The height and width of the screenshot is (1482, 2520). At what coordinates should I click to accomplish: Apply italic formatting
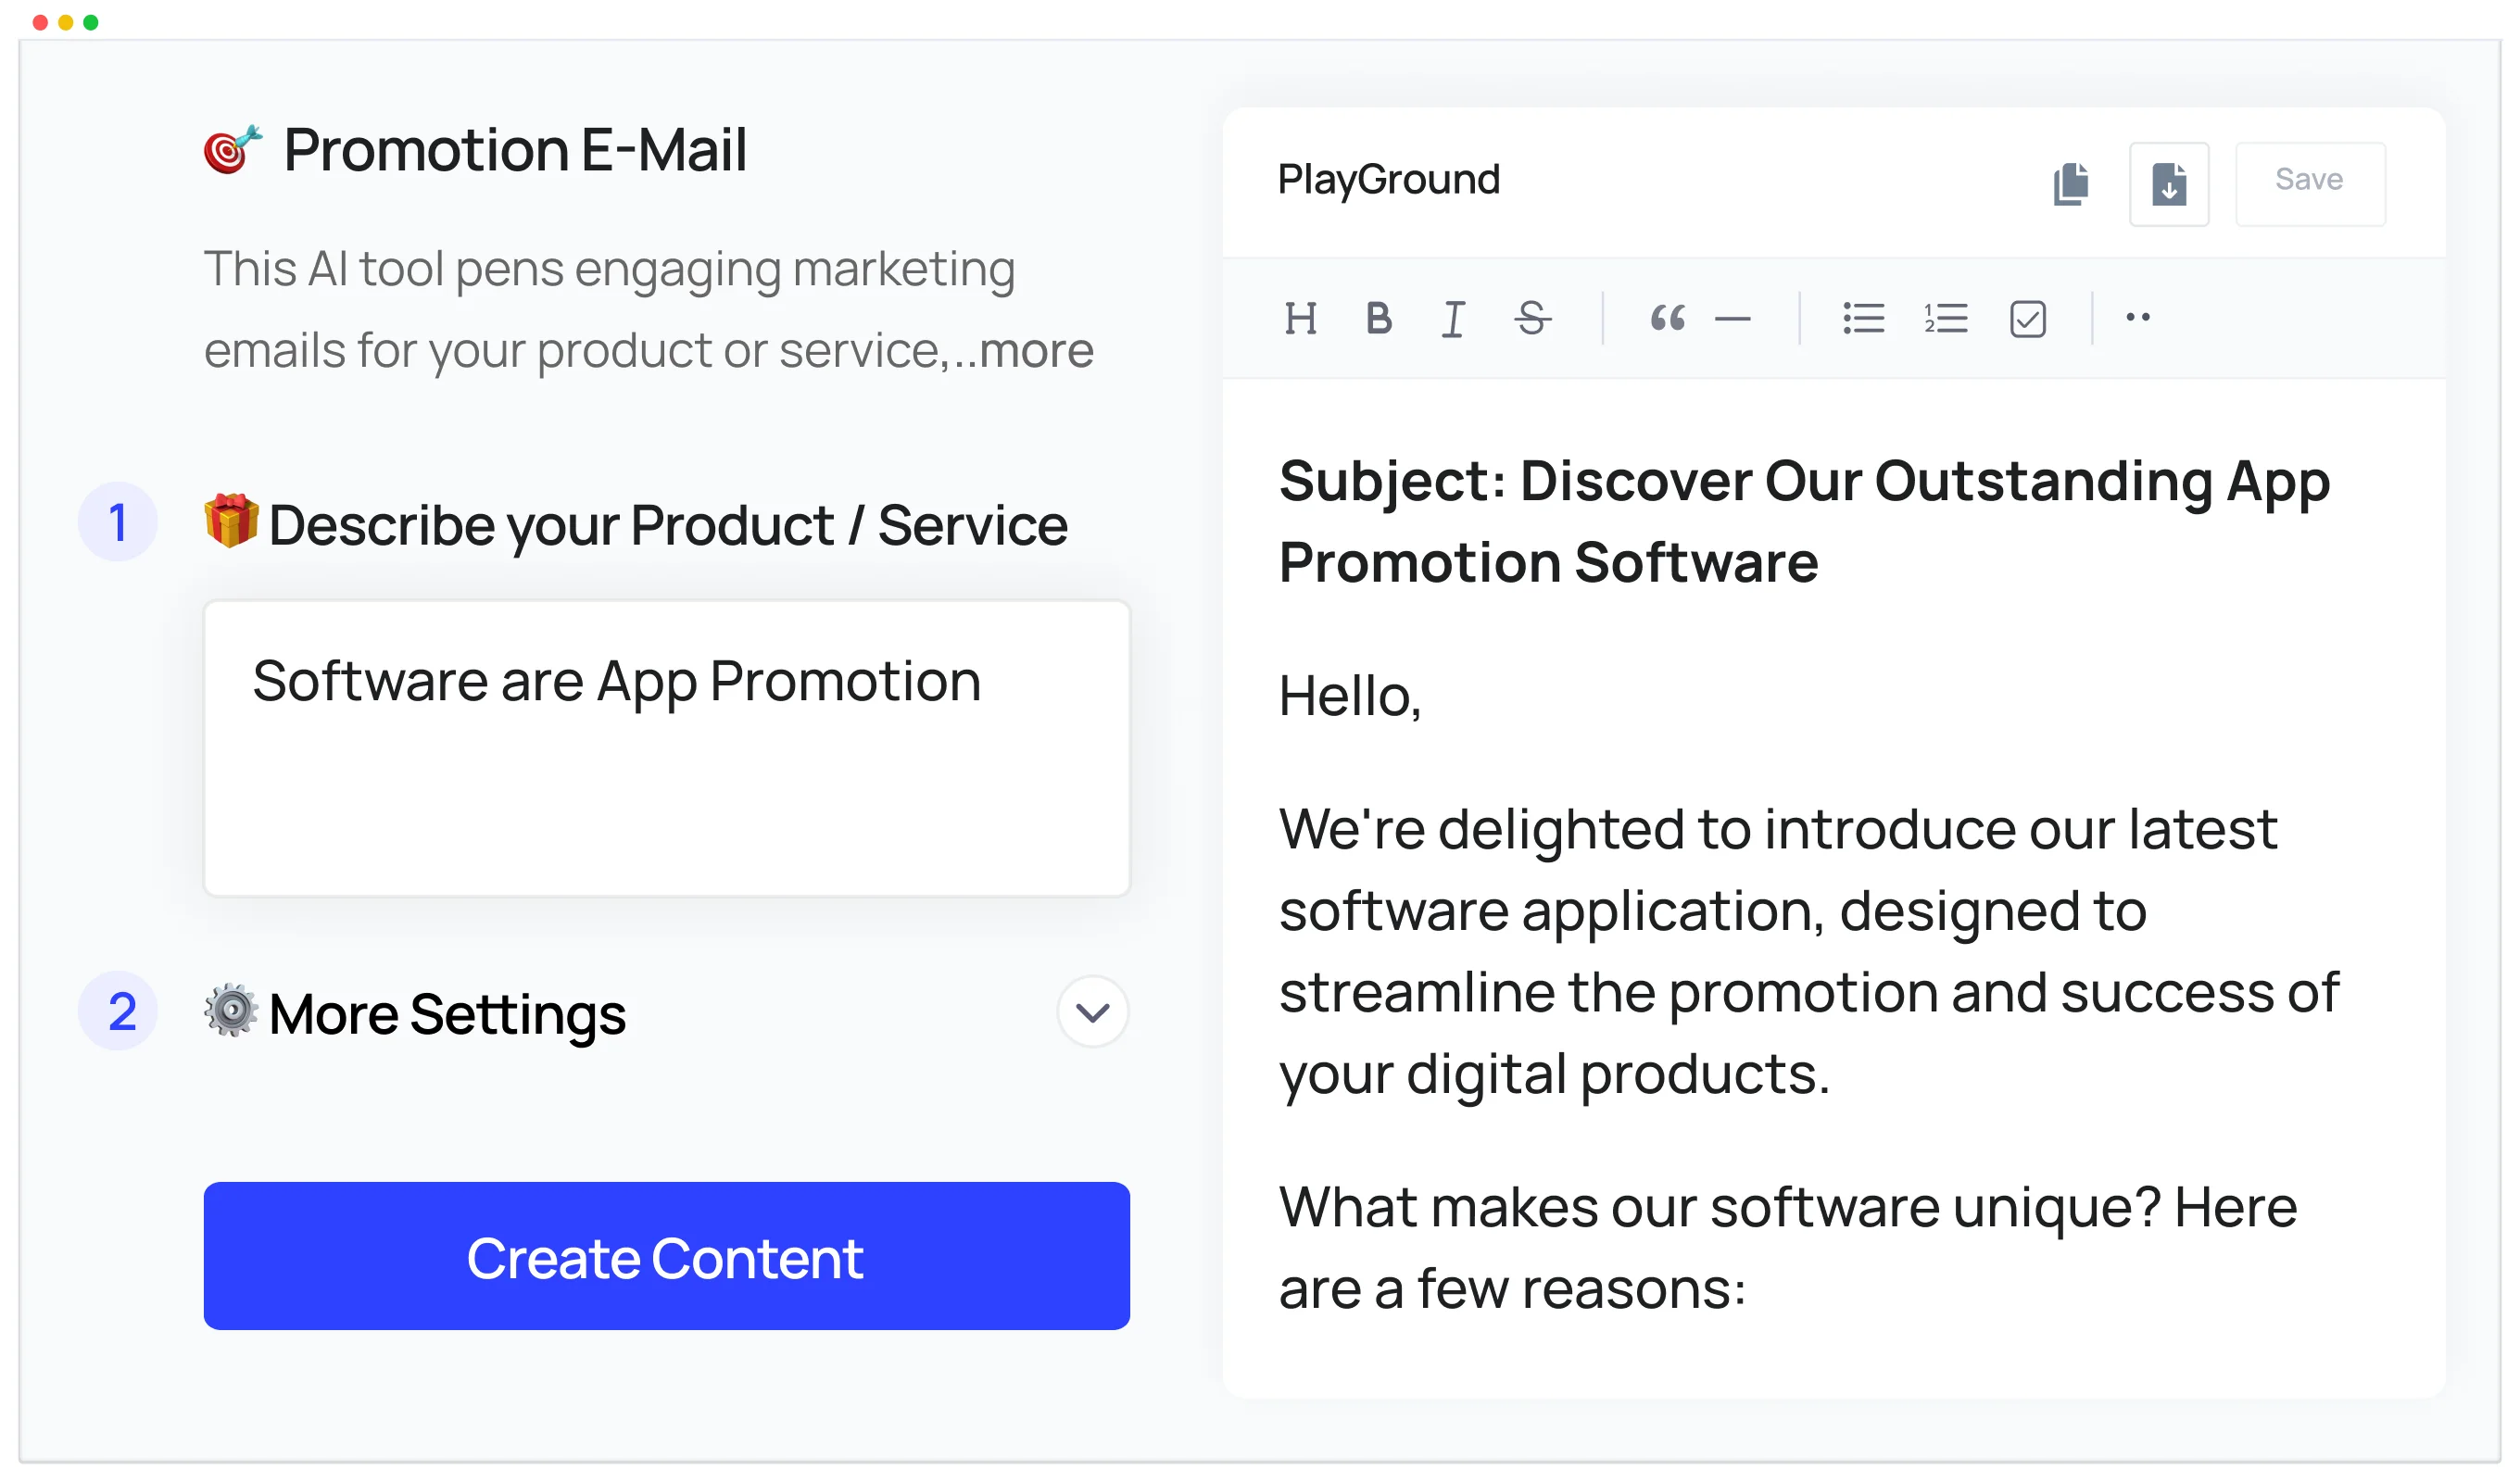point(1454,318)
